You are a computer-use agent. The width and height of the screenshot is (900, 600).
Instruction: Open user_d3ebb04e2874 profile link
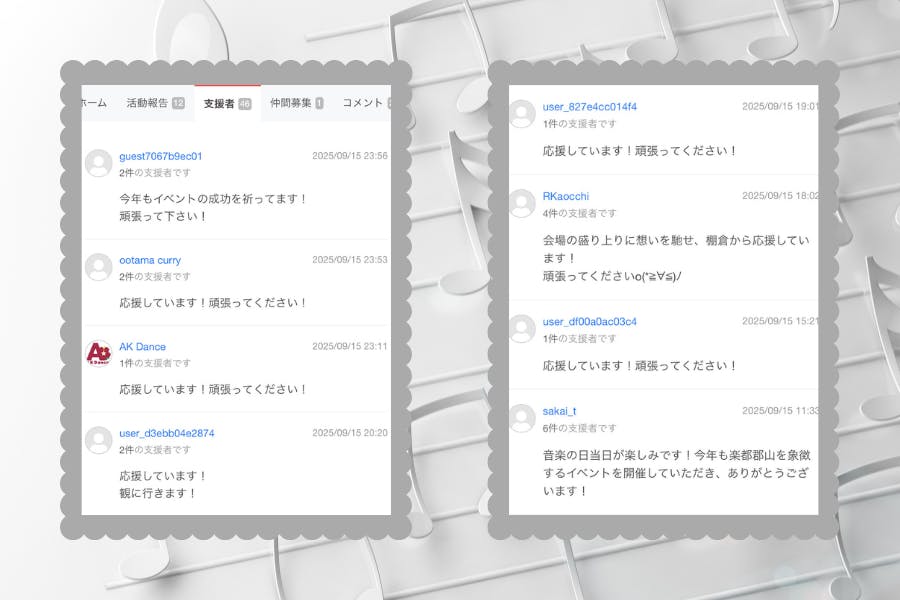click(x=166, y=433)
